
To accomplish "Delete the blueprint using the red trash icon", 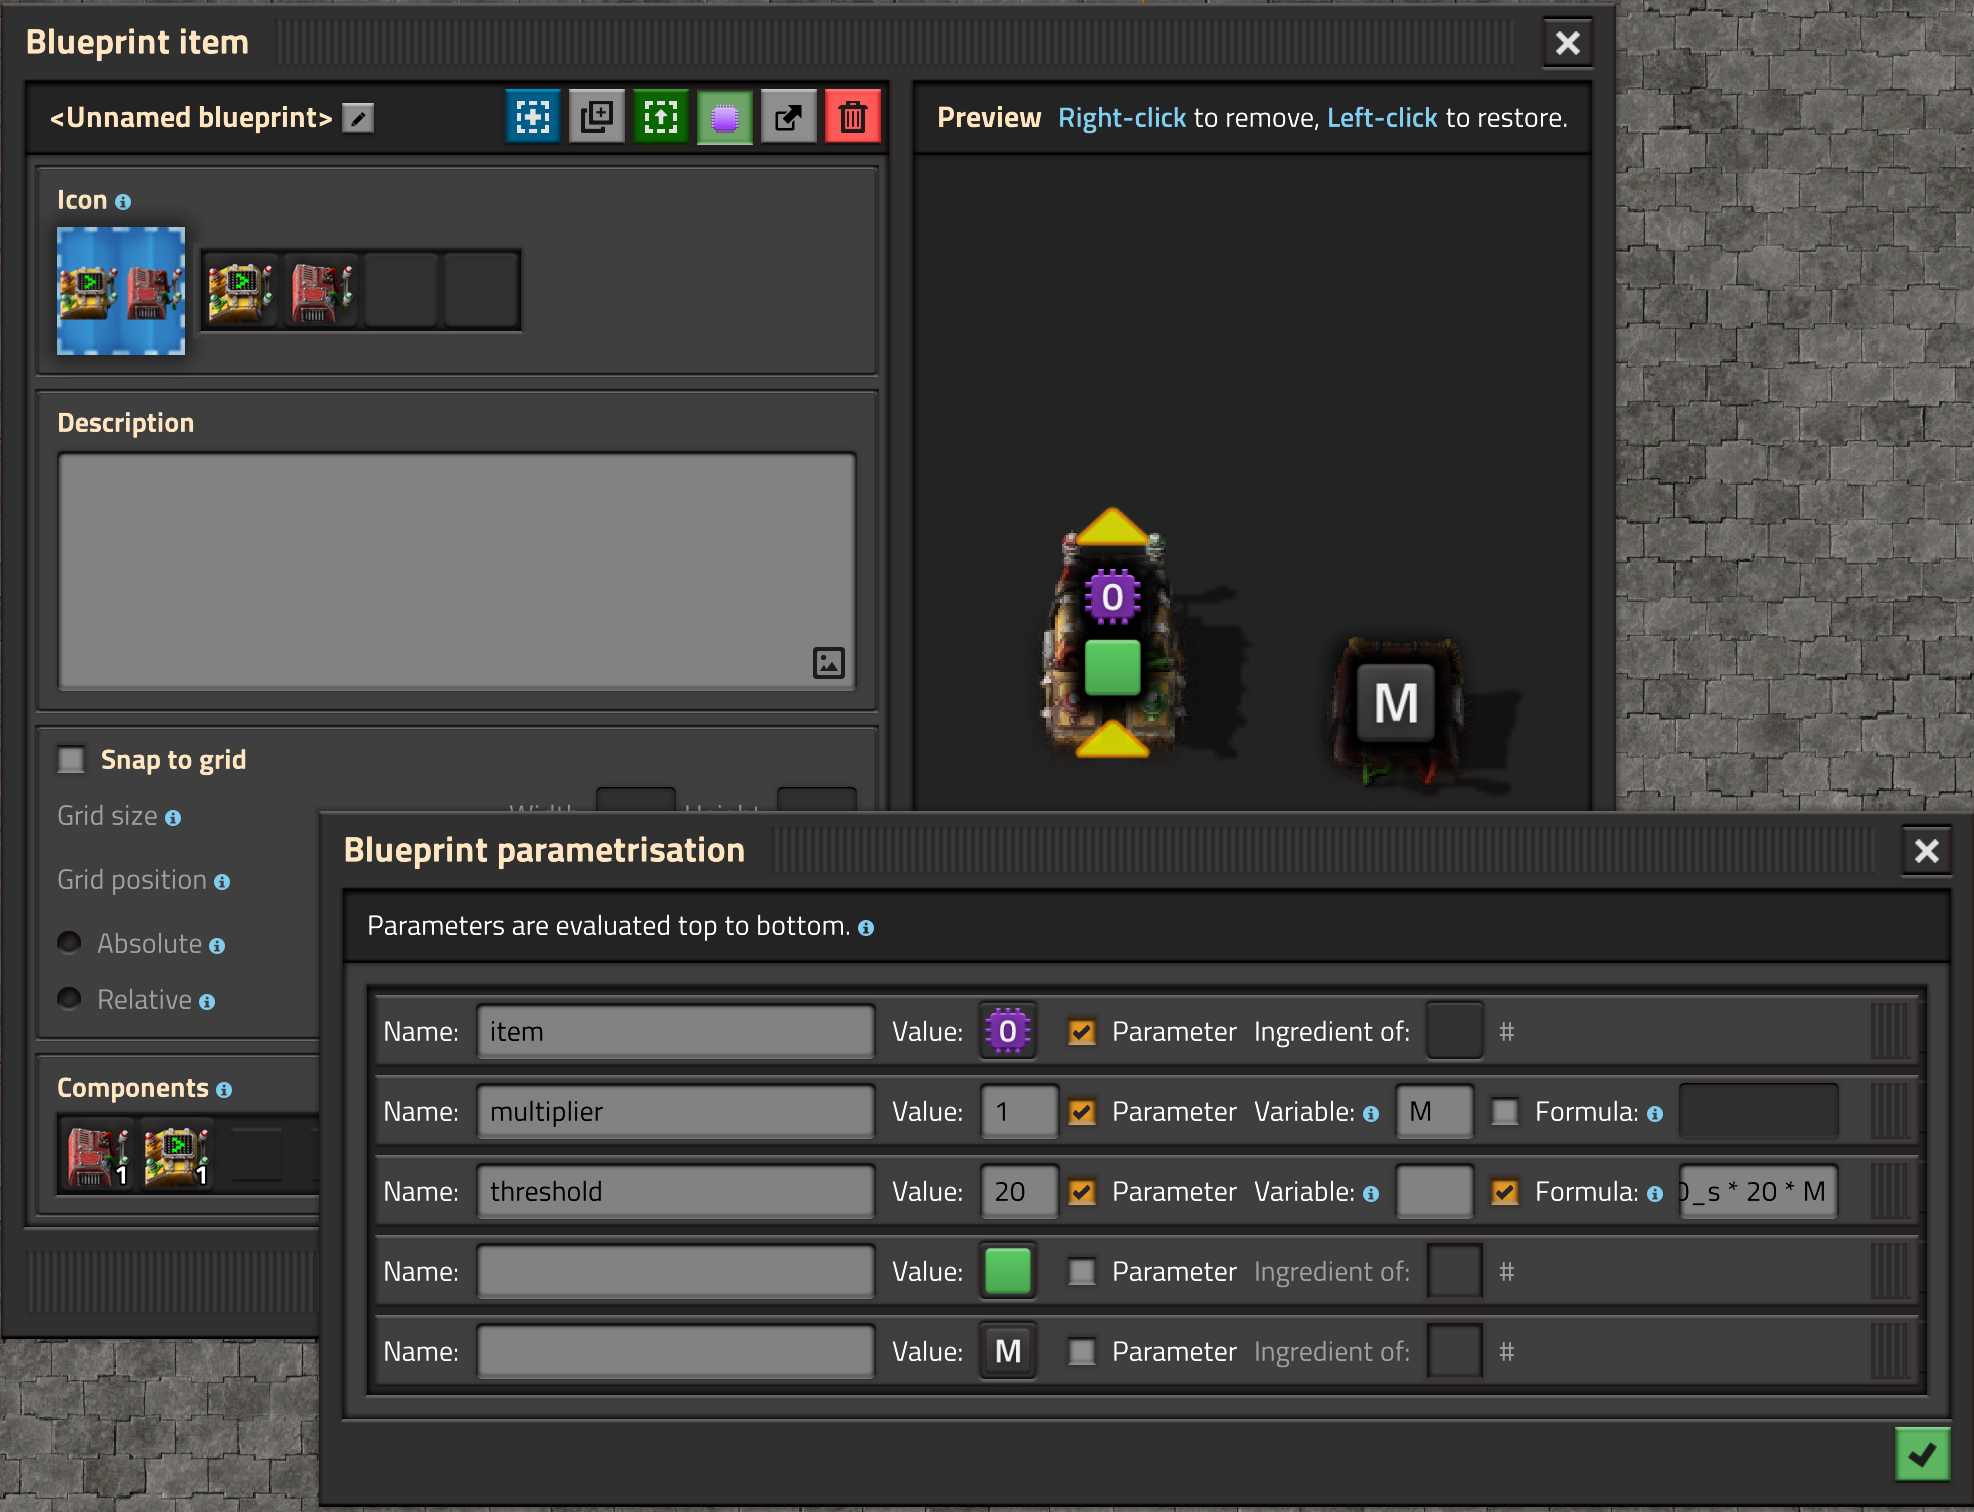I will click(x=852, y=116).
